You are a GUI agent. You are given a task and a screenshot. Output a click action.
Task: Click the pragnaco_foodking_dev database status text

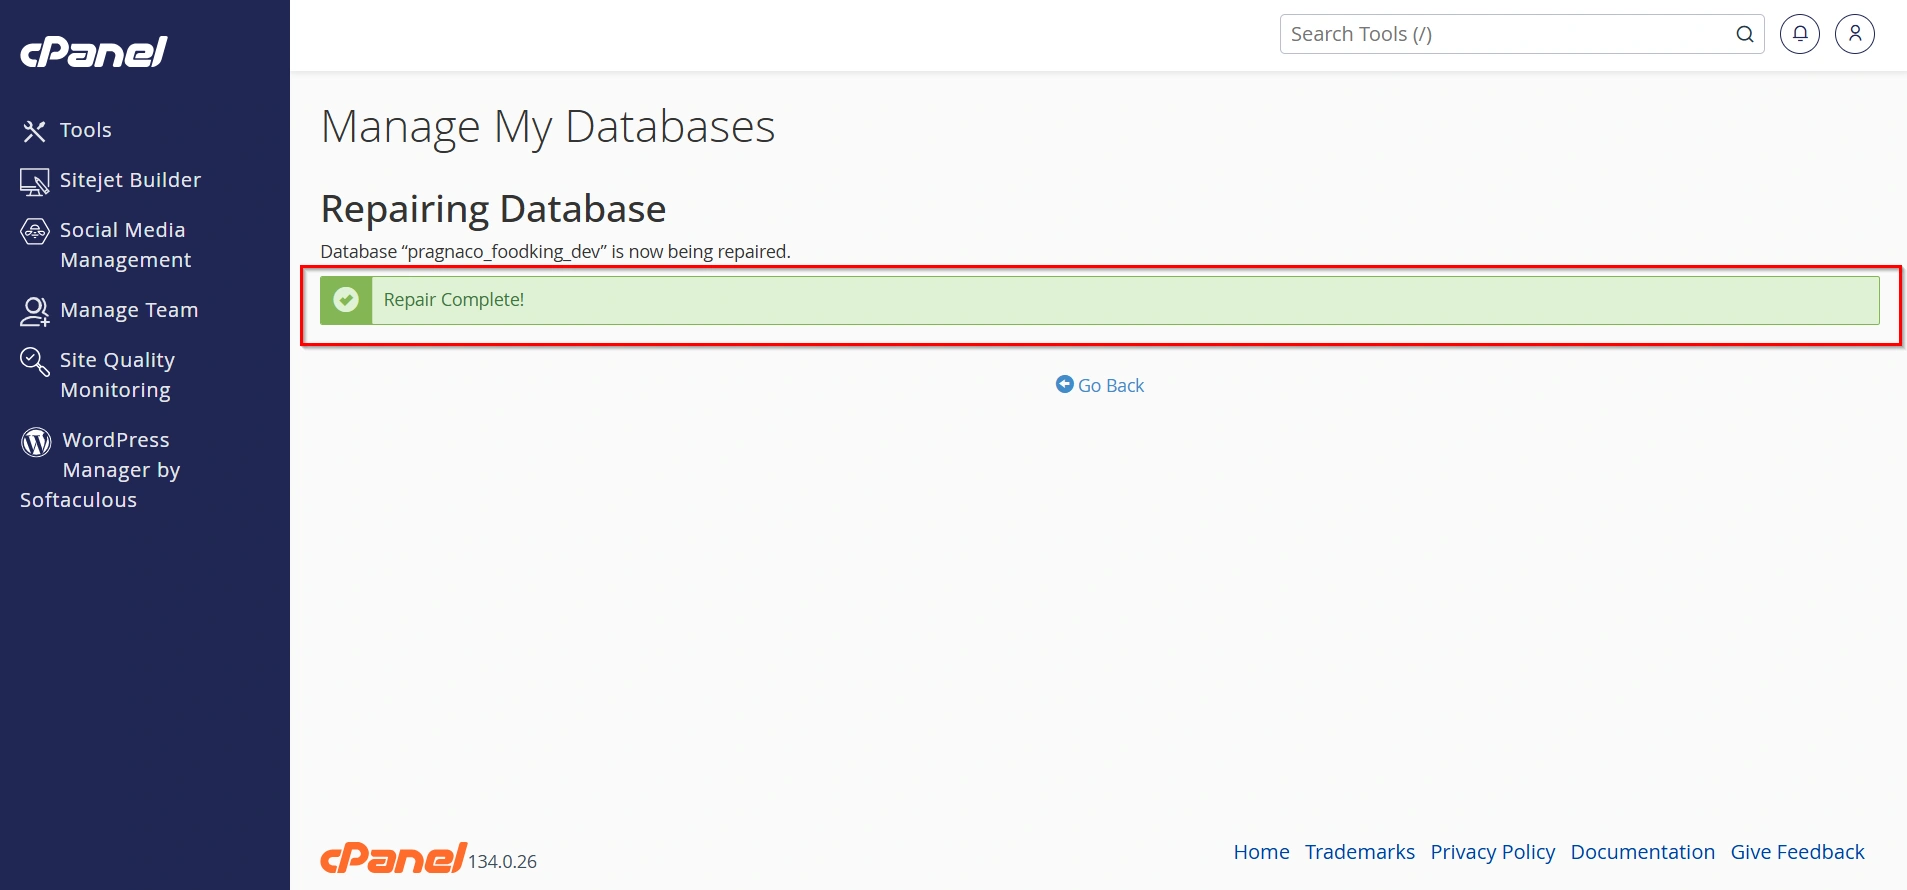(556, 251)
